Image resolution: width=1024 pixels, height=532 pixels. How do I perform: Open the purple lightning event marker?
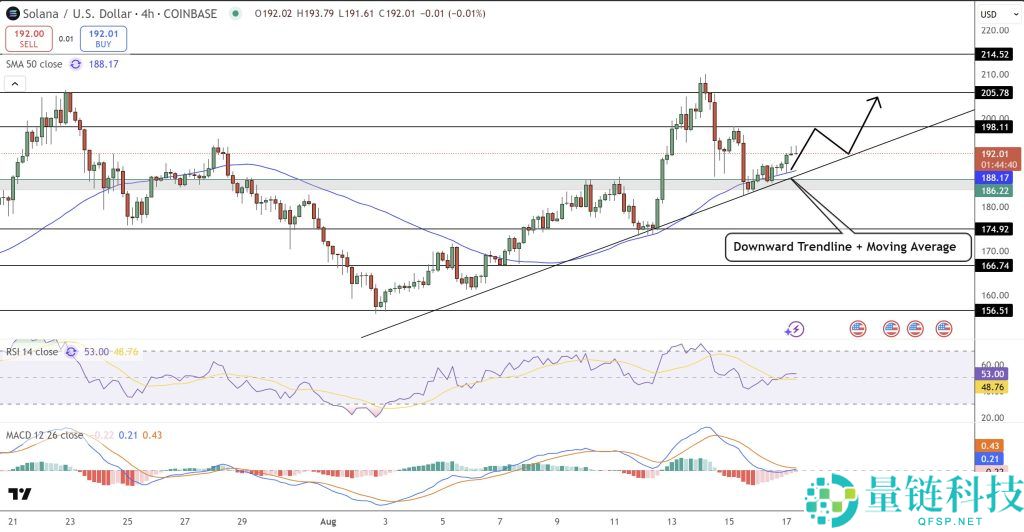point(795,328)
